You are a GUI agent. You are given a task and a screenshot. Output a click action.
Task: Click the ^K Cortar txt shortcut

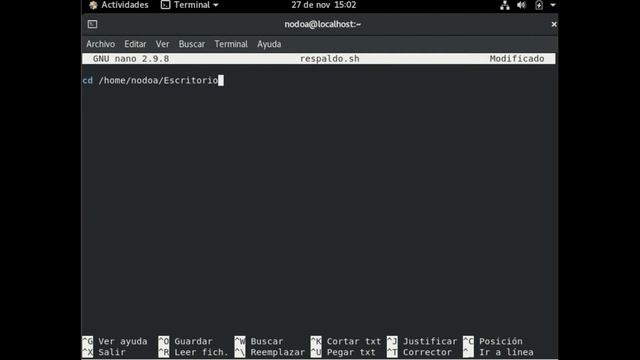(x=346, y=341)
